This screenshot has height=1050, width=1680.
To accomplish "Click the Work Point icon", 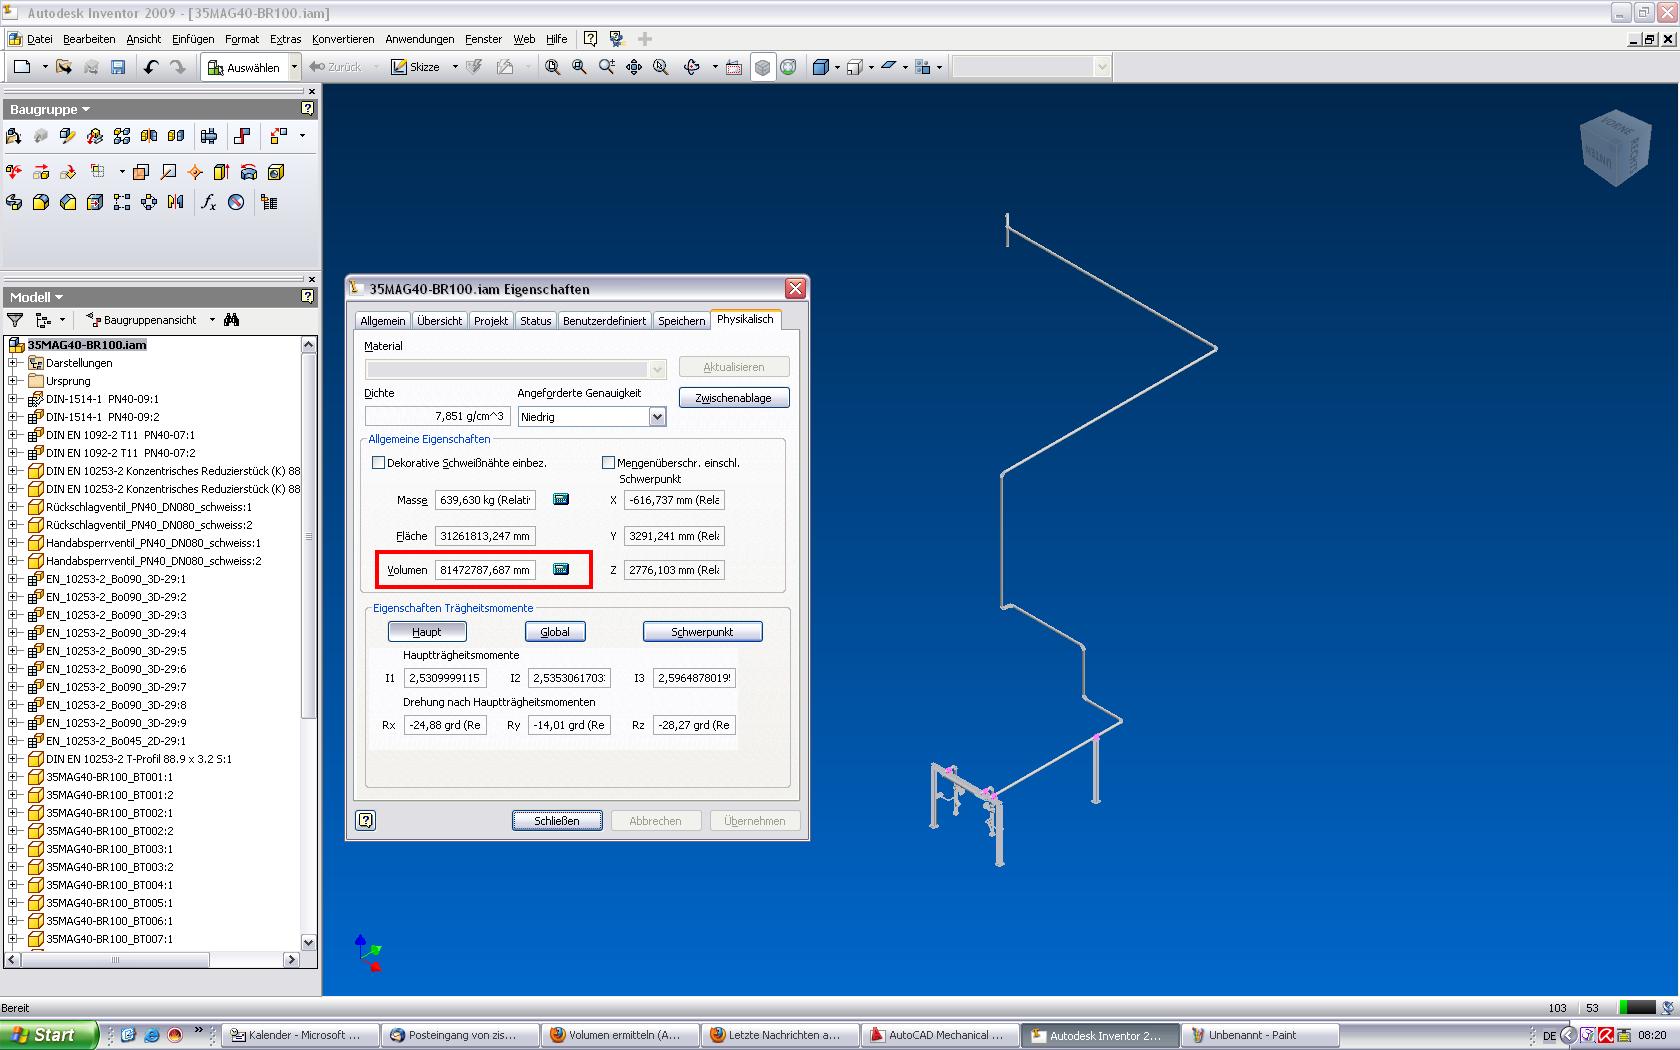I will point(195,172).
